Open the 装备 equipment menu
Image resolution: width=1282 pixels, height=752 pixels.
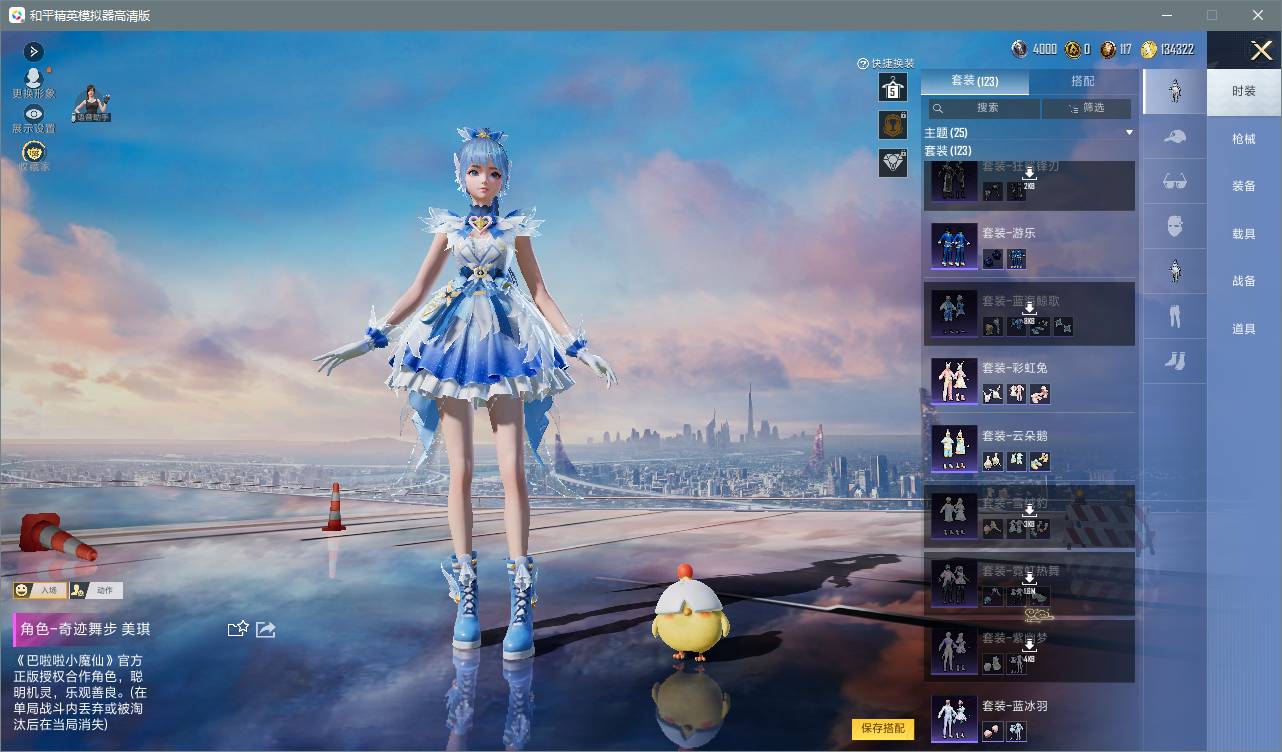coord(1244,186)
